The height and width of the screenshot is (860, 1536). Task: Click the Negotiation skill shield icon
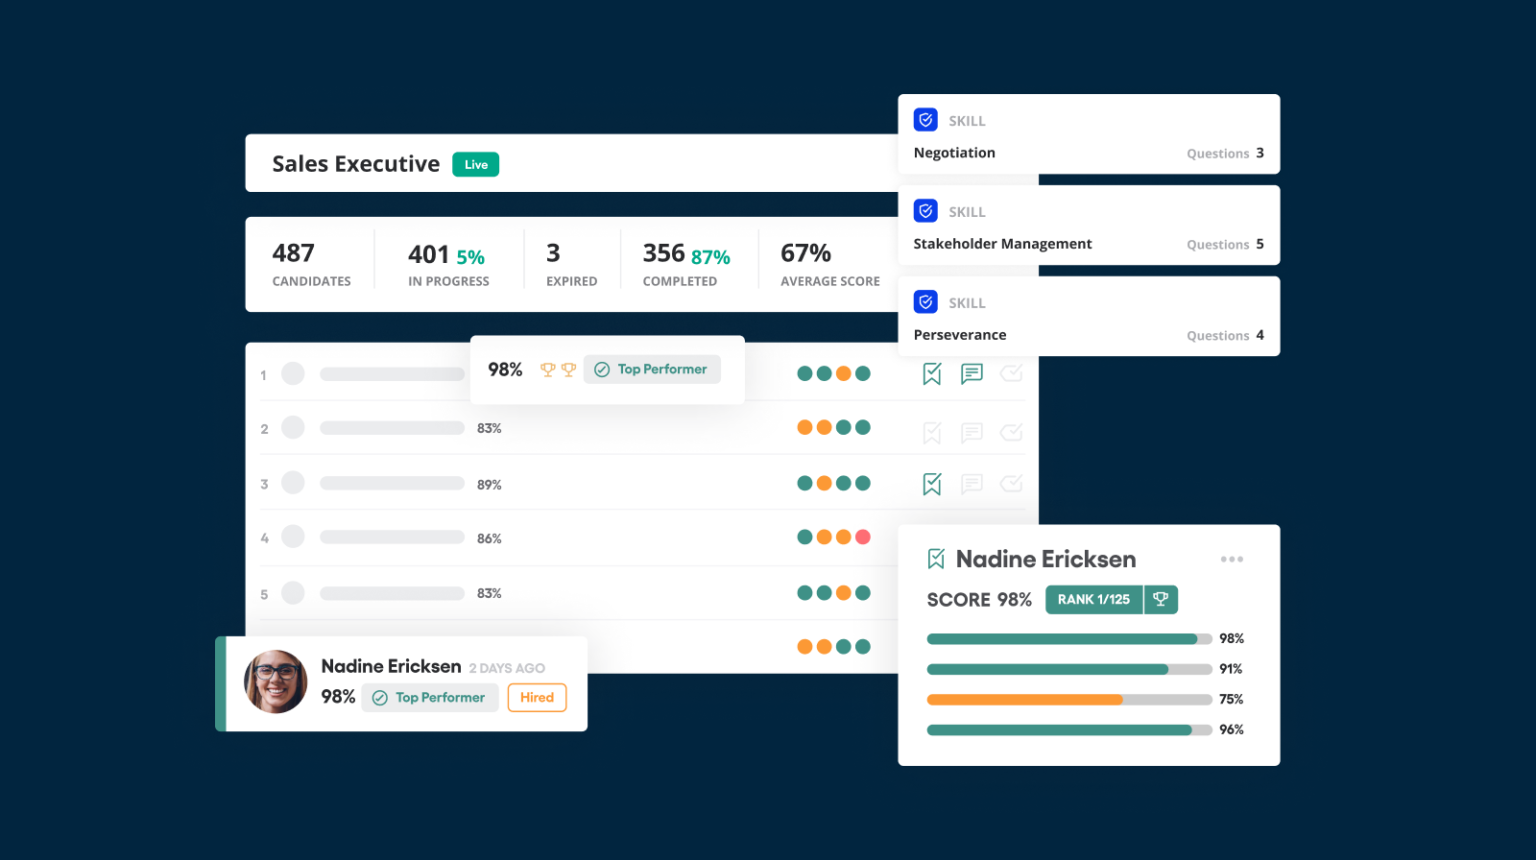coord(925,118)
